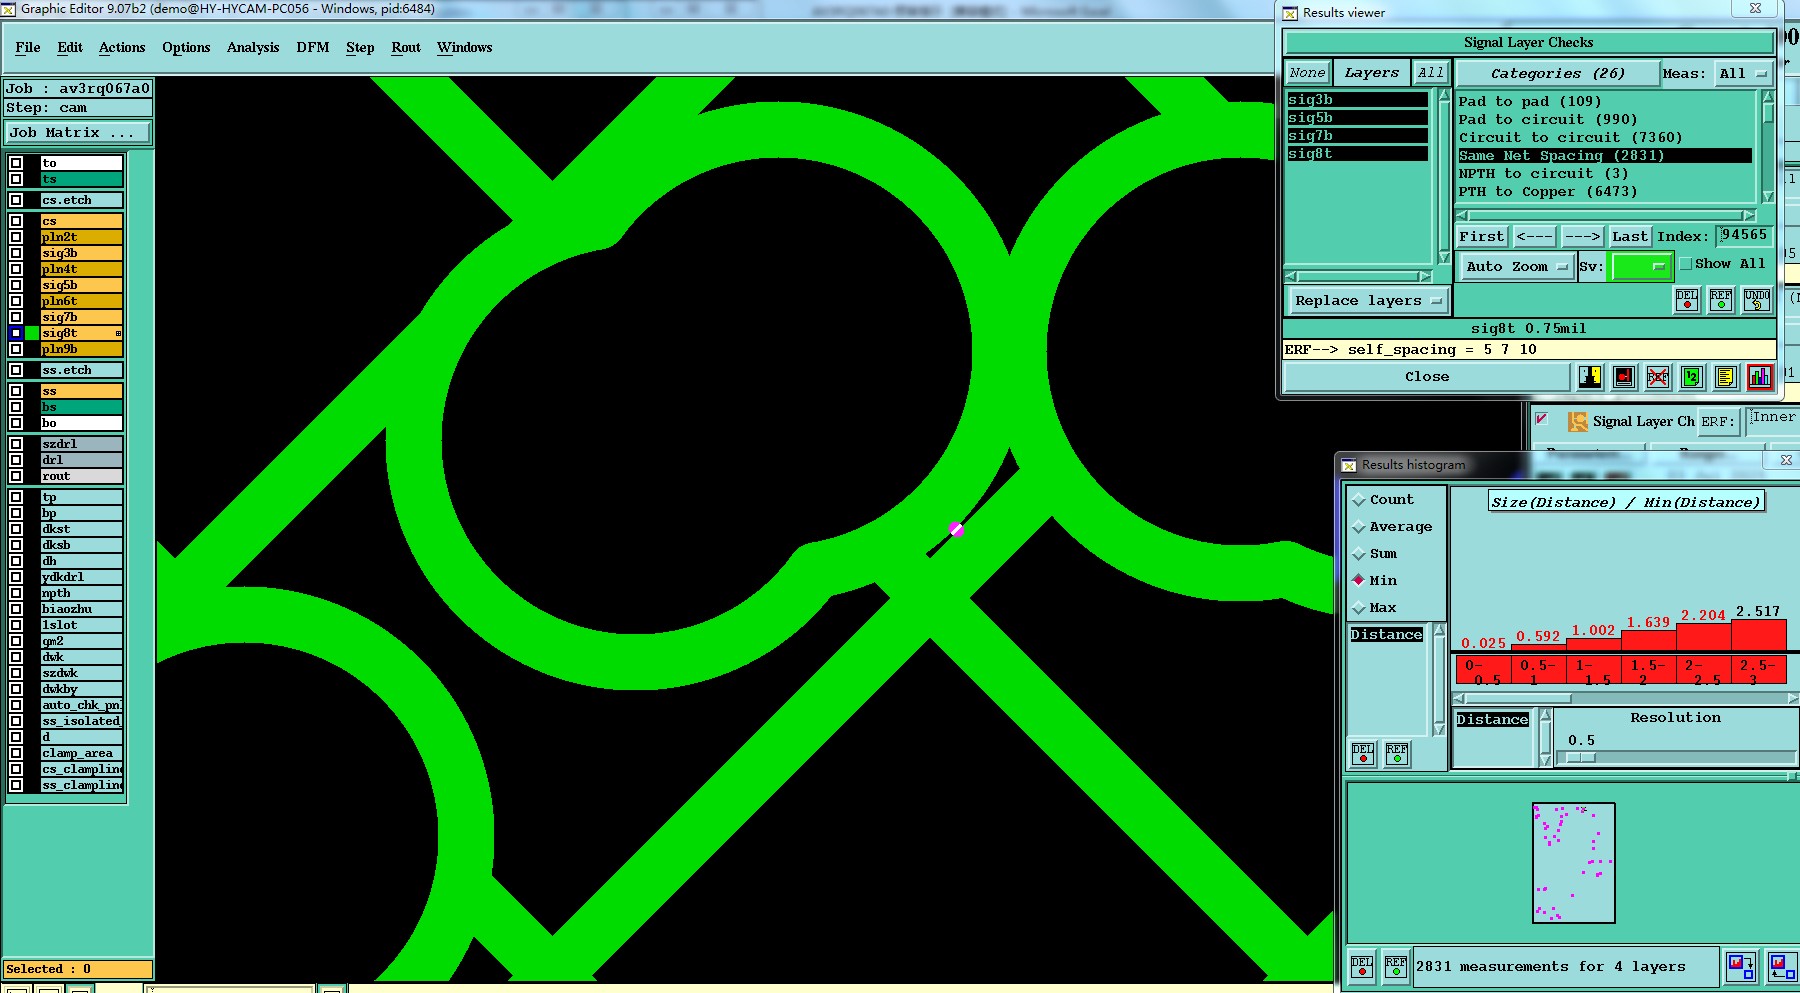Go to next result with ---> button
The image size is (1800, 993).
[1582, 237]
